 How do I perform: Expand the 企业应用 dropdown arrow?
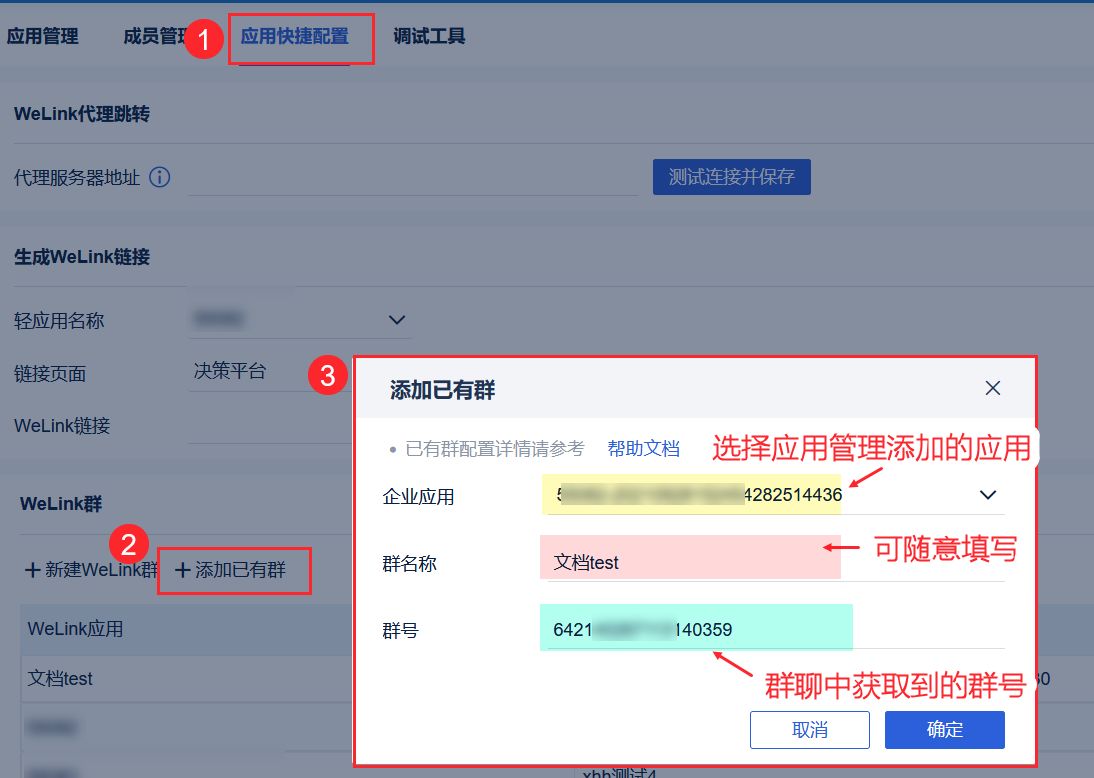click(x=988, y=495)
